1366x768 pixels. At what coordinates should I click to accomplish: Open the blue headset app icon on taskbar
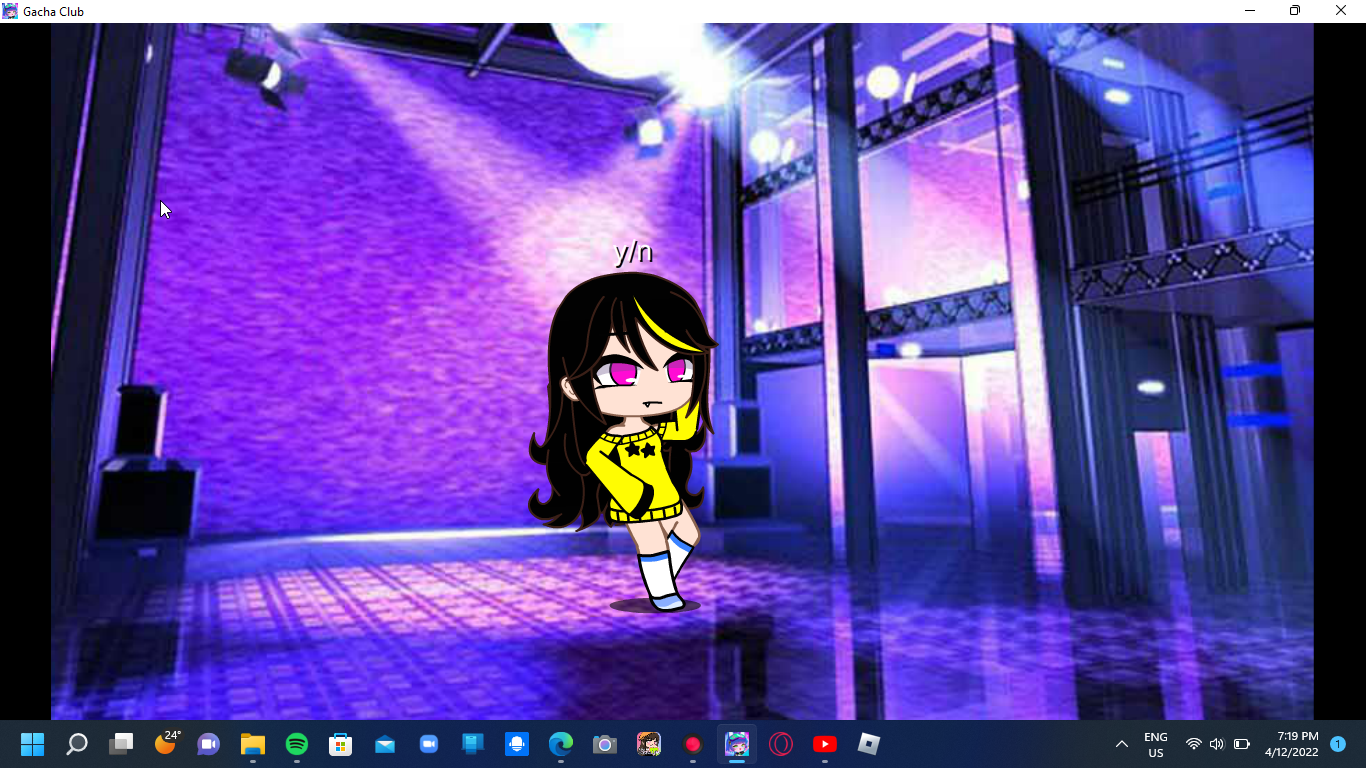point(517,744)
